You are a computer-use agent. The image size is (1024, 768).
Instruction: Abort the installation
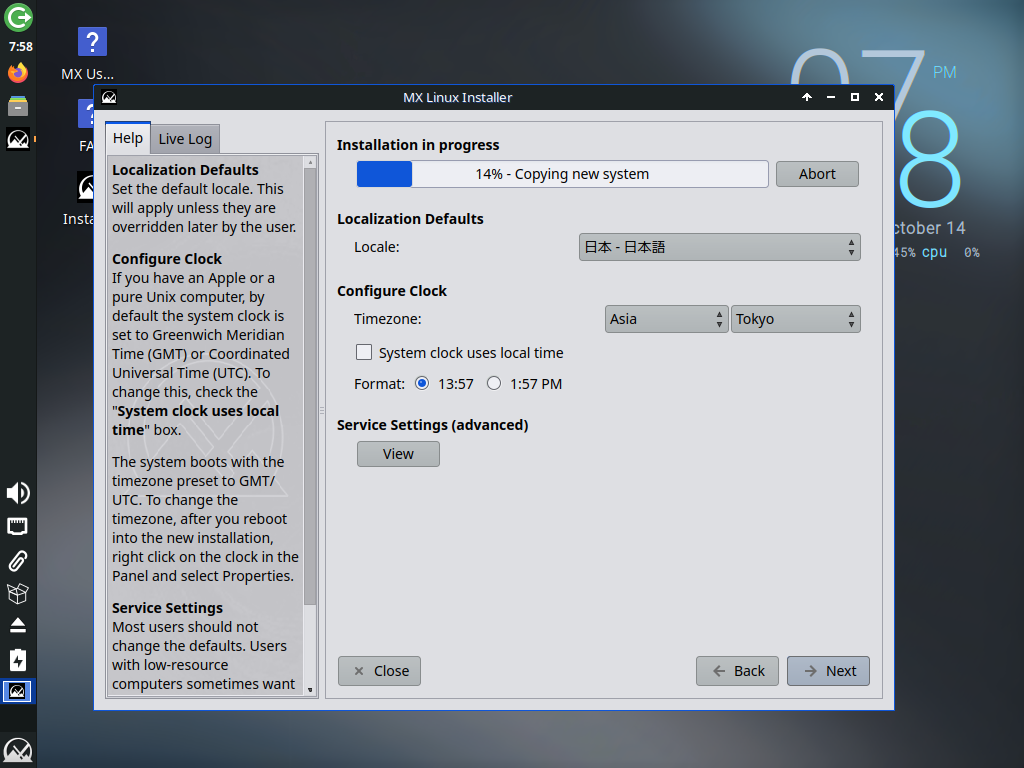(x=817, y=174)
